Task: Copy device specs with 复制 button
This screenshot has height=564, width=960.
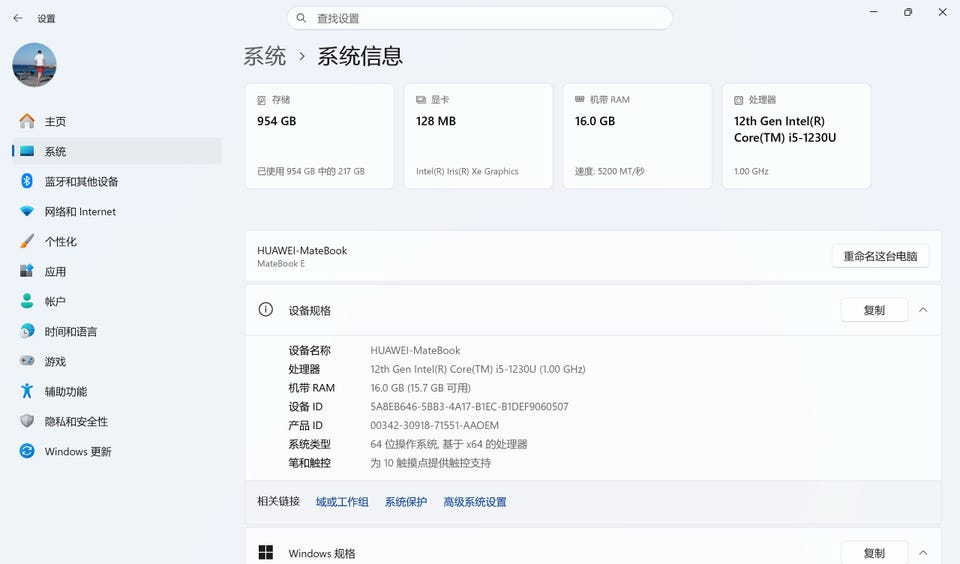Action: [x=874, y=310]
